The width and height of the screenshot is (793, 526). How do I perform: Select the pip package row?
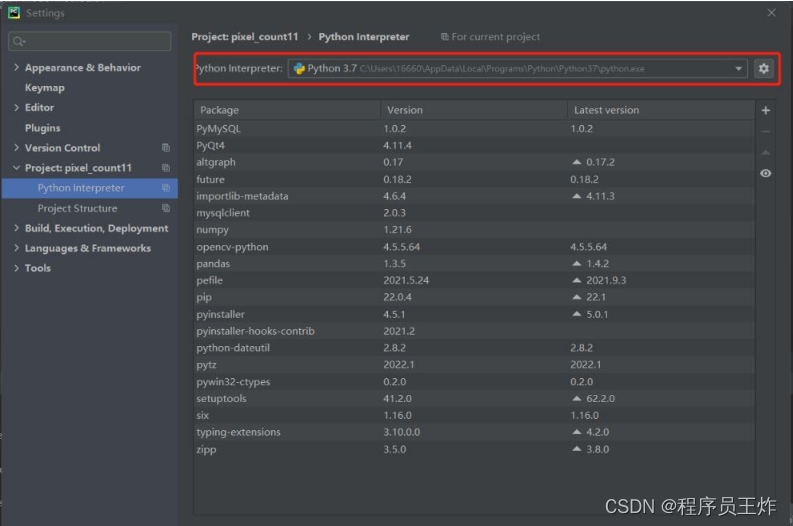pyautogui.click(x=474, y=297)
